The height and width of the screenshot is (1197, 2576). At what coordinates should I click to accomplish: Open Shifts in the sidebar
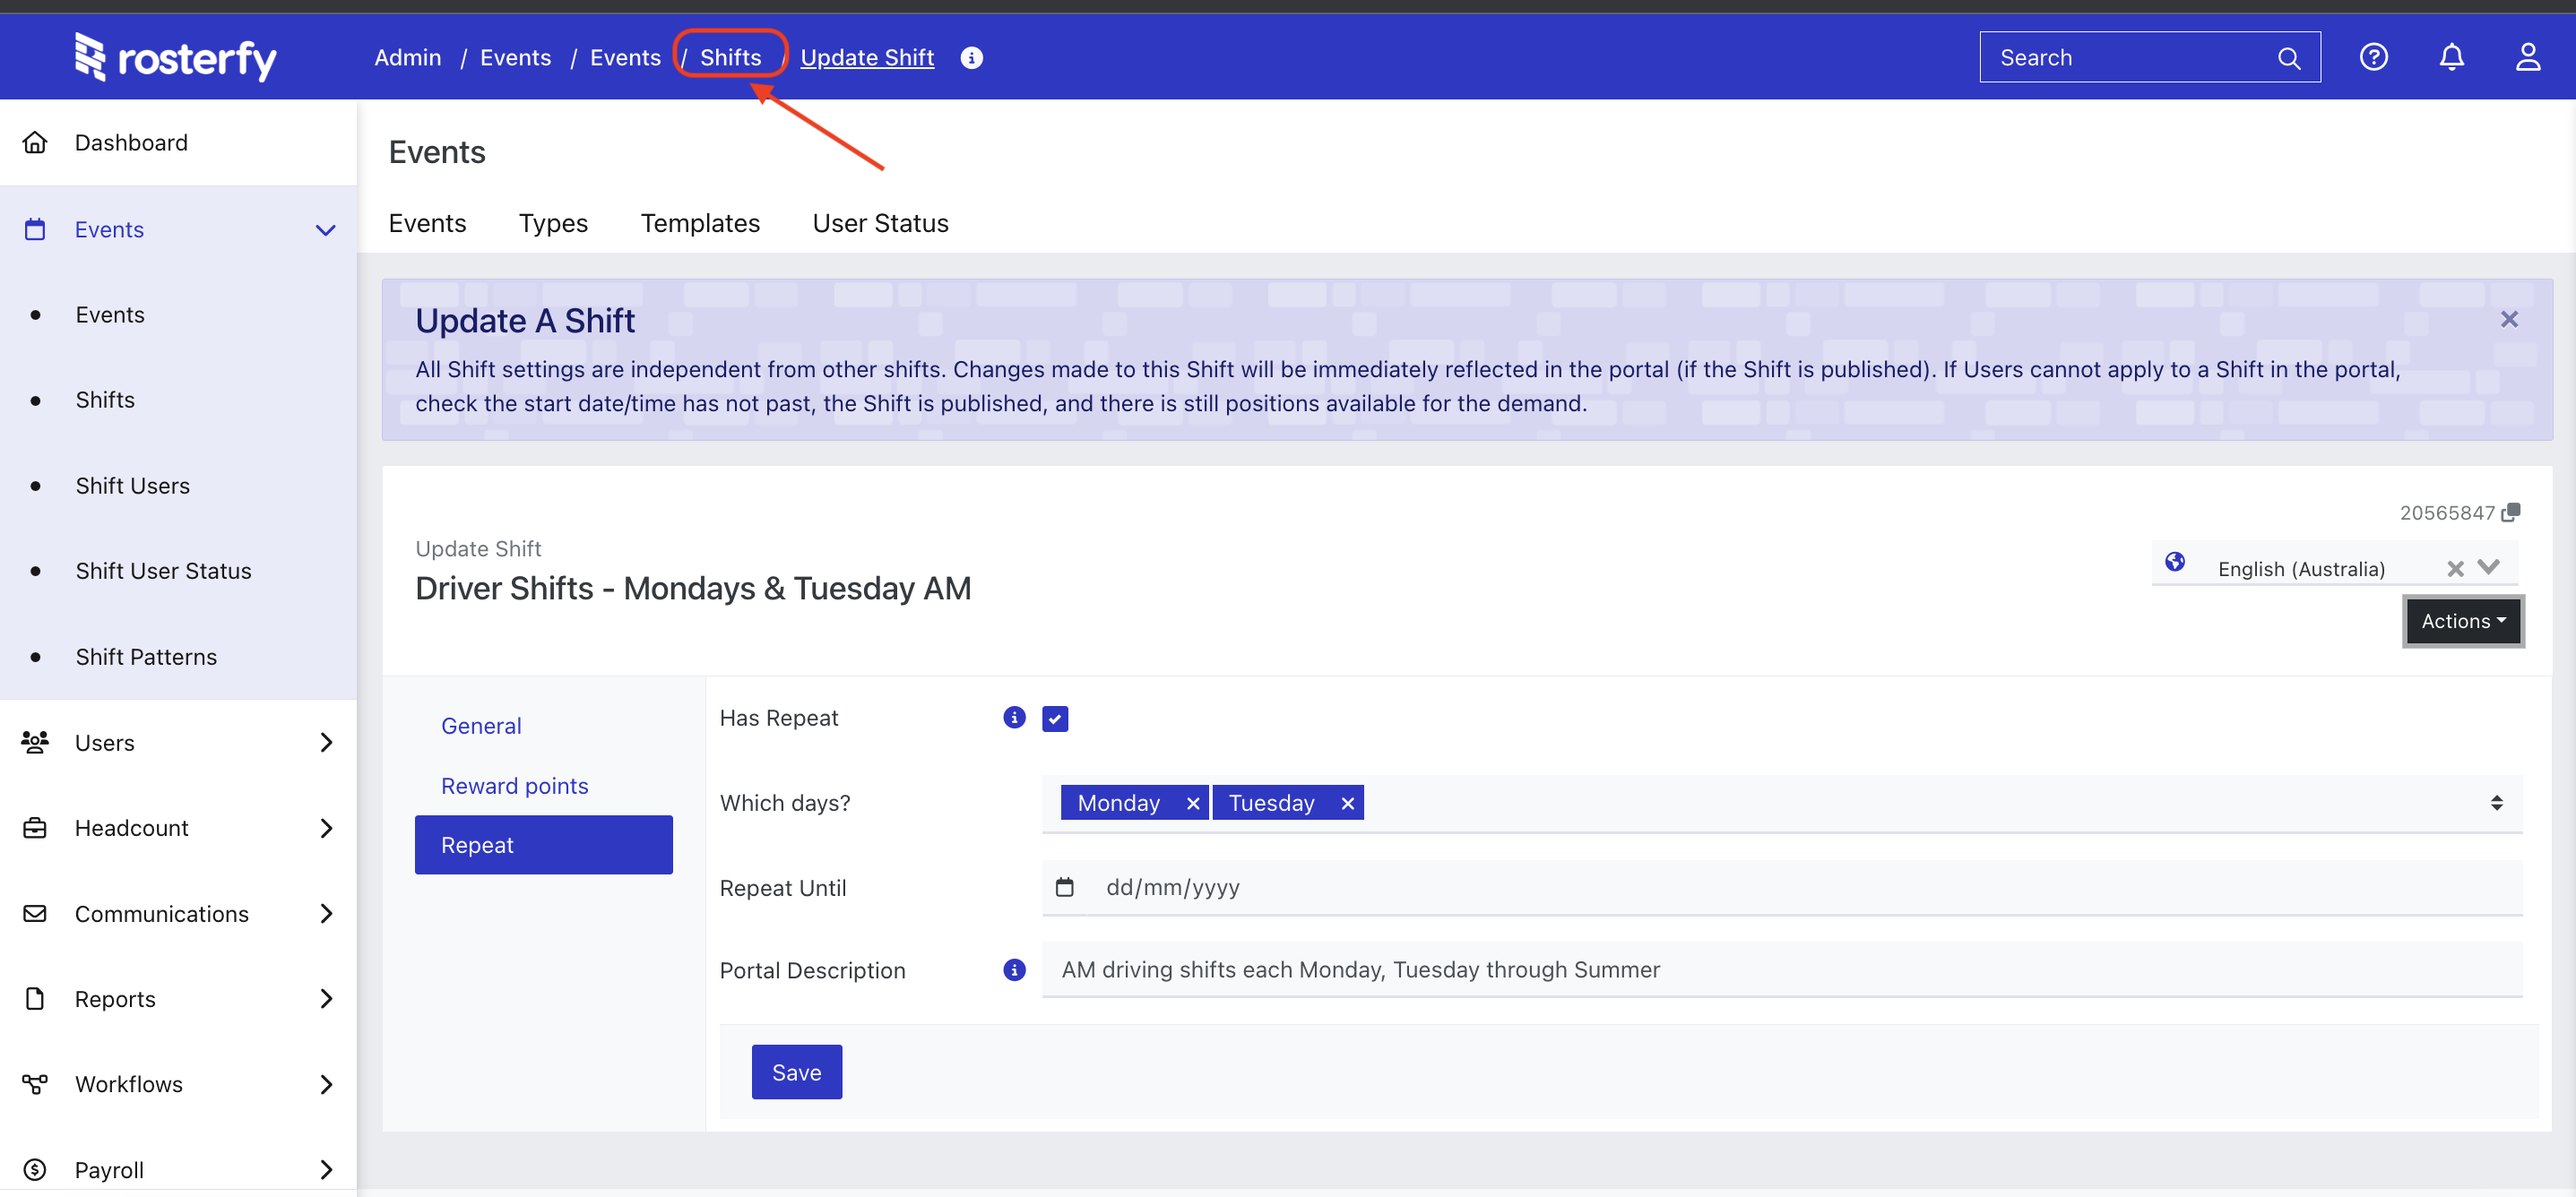click(x=105, y=400)
